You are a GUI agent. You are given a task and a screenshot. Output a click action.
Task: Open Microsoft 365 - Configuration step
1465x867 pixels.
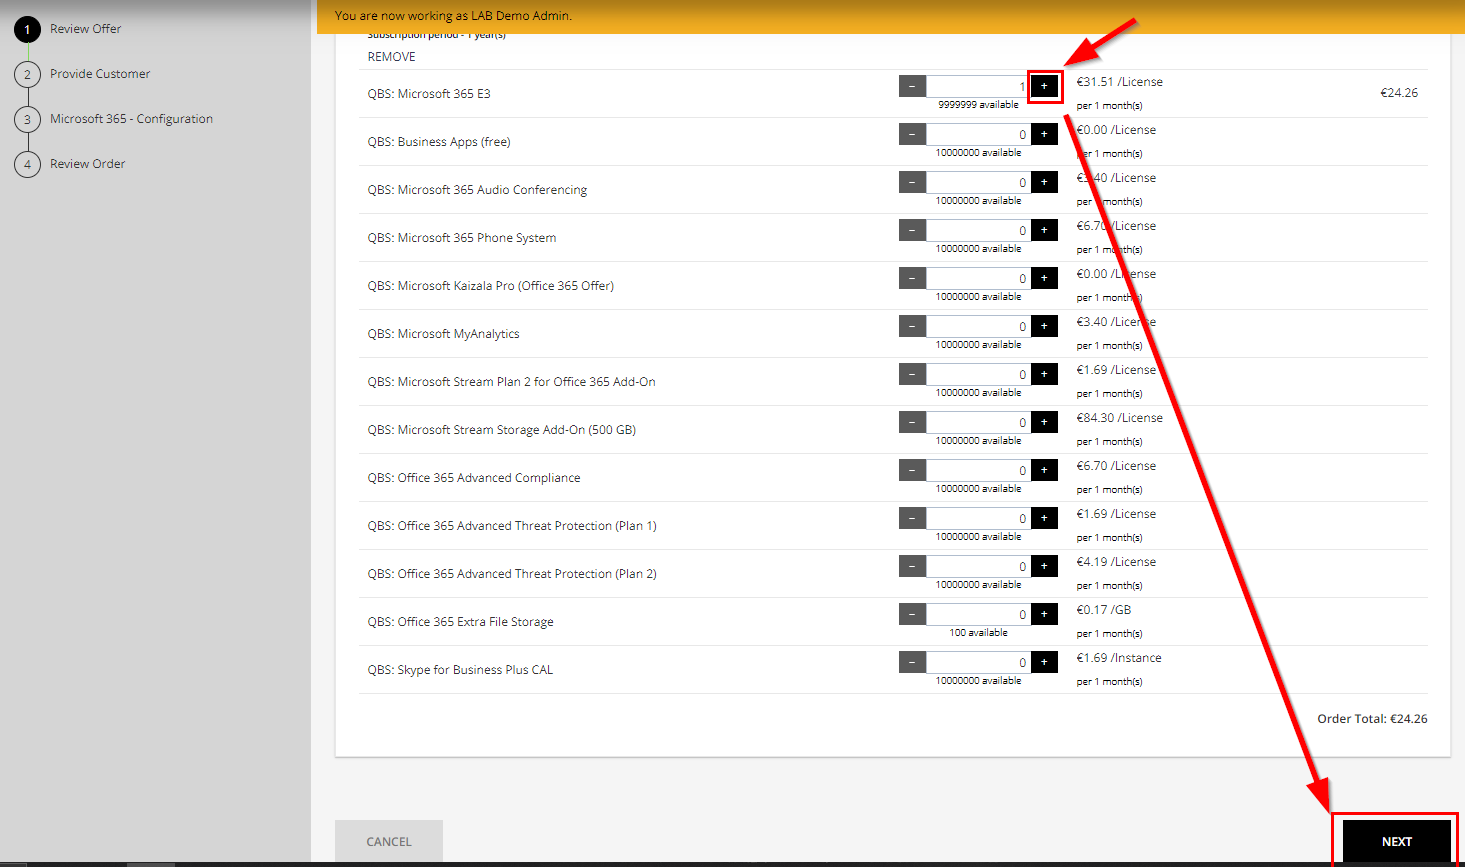coord(131,119)
